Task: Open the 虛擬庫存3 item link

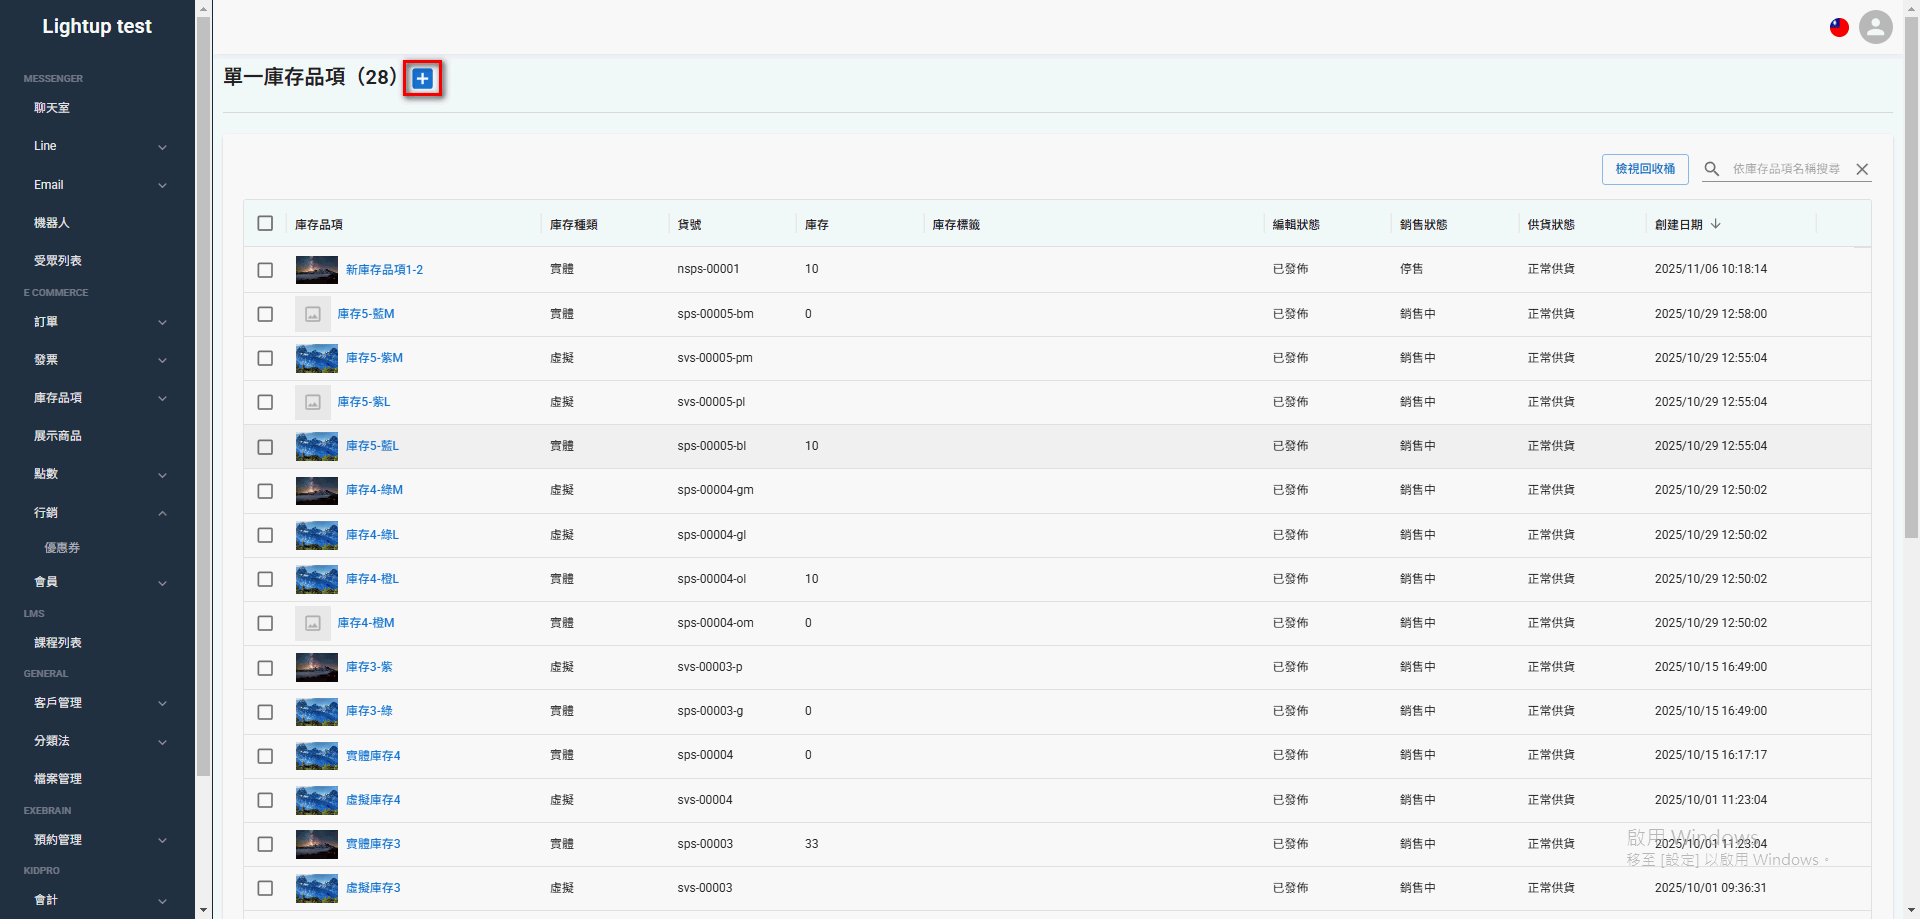Action: (x=373, y=888)
